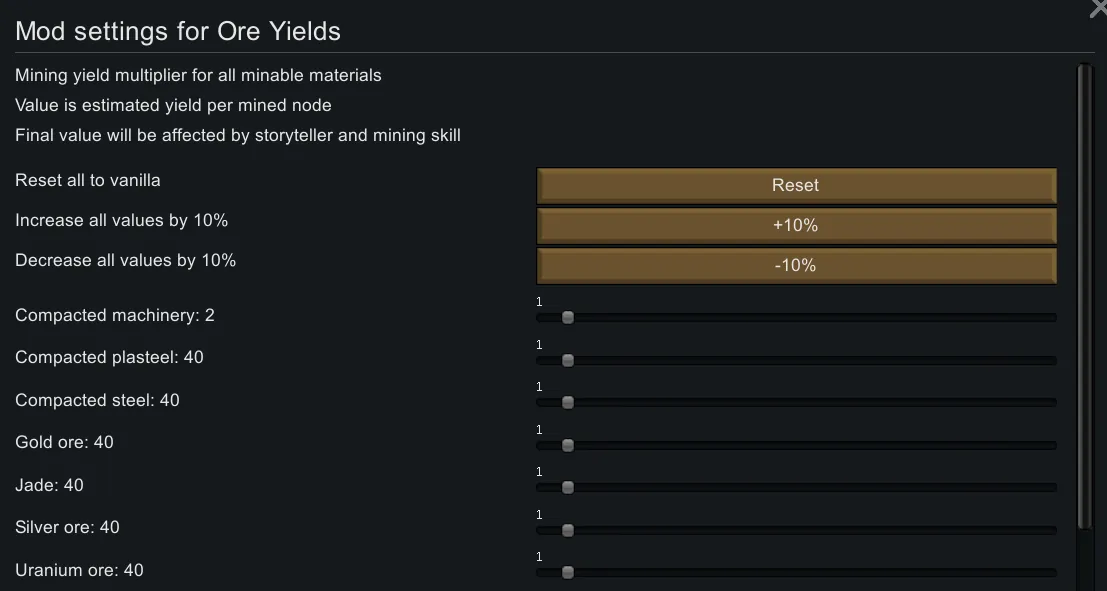This screenshot has width=1107, height=591.
Task: Click the Reset button
Action: 796,185
